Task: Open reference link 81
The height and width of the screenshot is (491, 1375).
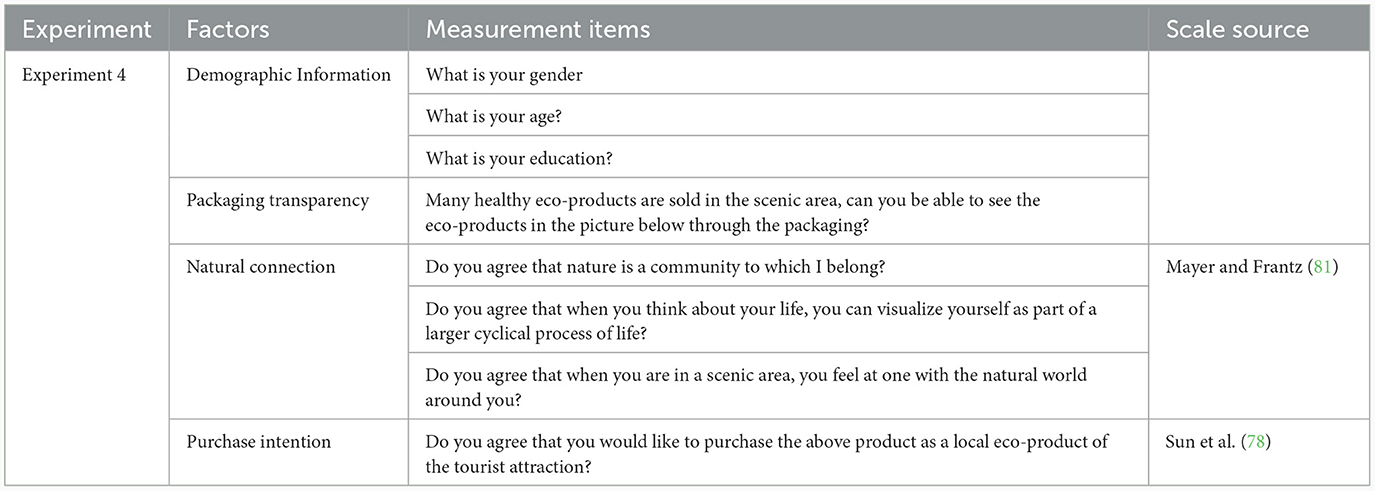Action: (1330, 267)
